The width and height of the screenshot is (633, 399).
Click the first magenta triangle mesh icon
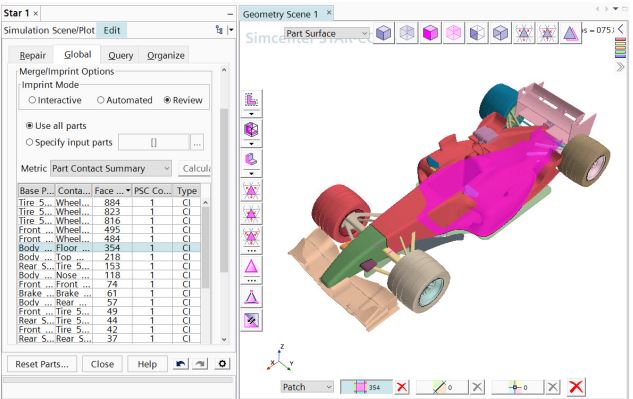pos(251,190)
